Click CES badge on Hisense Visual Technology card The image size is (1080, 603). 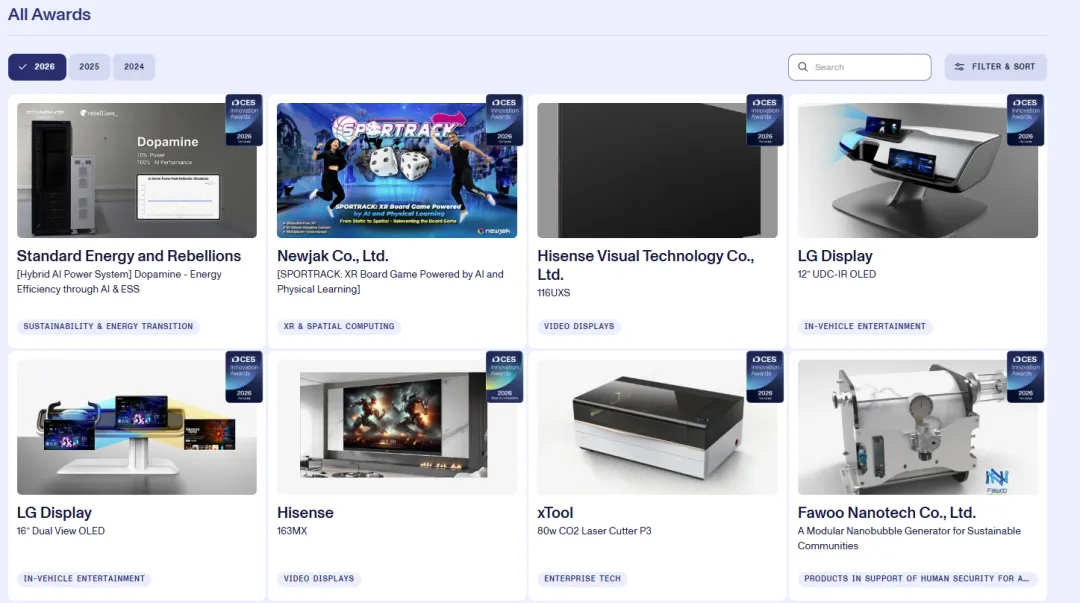(765, 119)
